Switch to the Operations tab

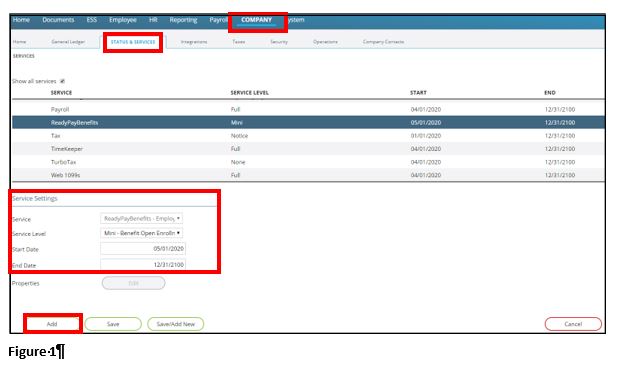(325, 42)
